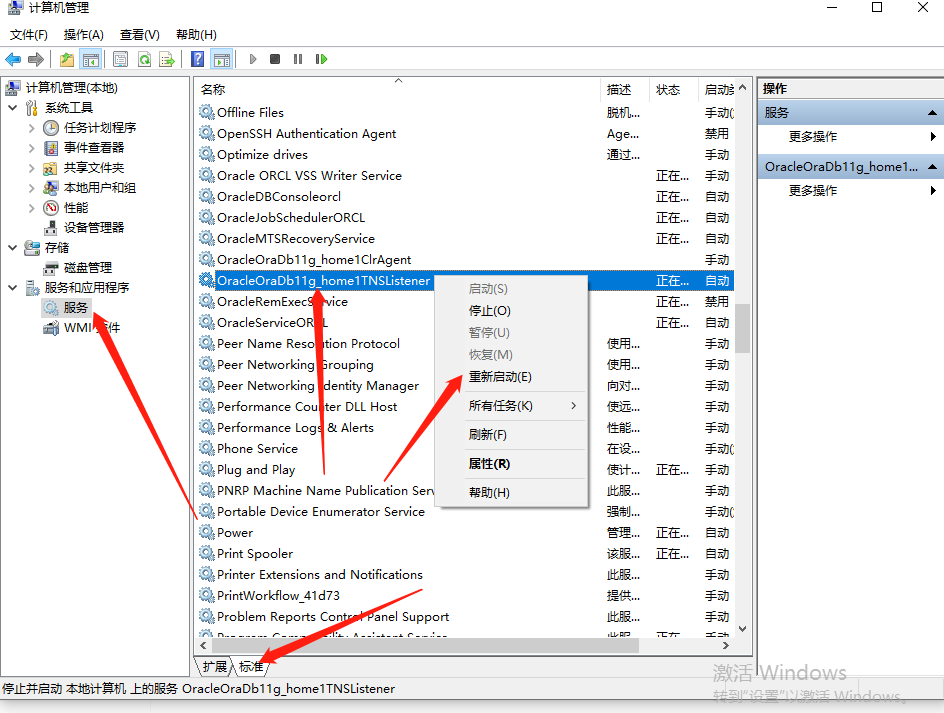The image size is (944, 713).
Task: Select the OracleServiceORCL service row
Action: tap(465, 322)
